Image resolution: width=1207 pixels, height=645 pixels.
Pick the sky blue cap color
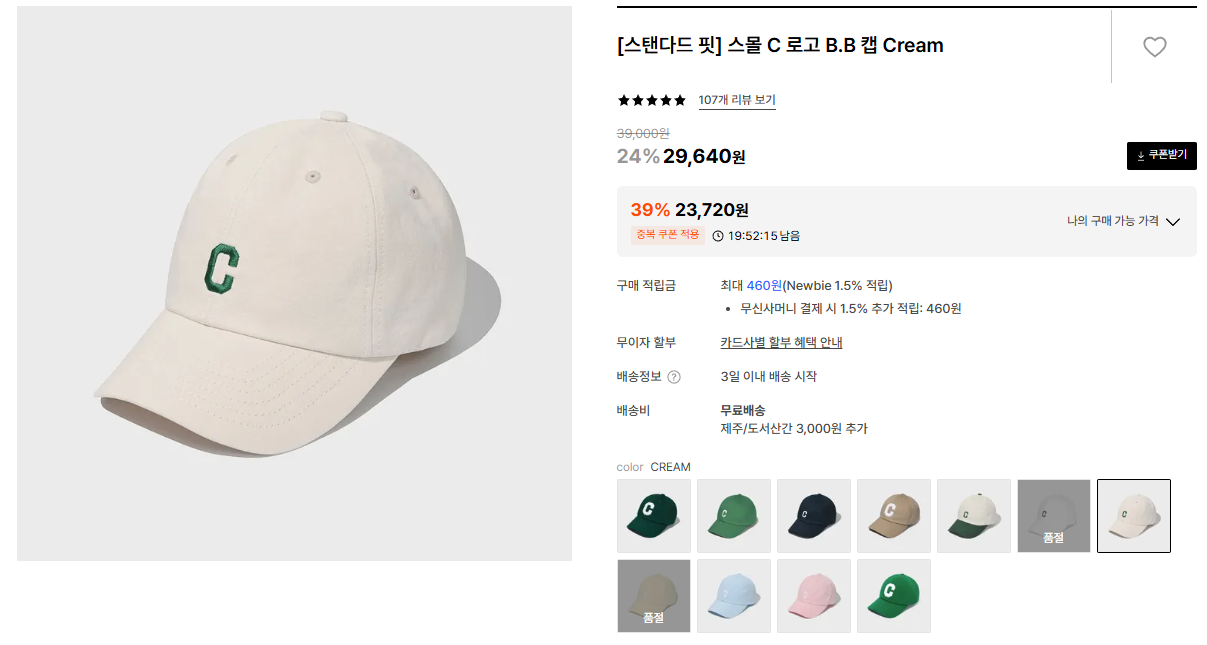click(x=734, y=596)
